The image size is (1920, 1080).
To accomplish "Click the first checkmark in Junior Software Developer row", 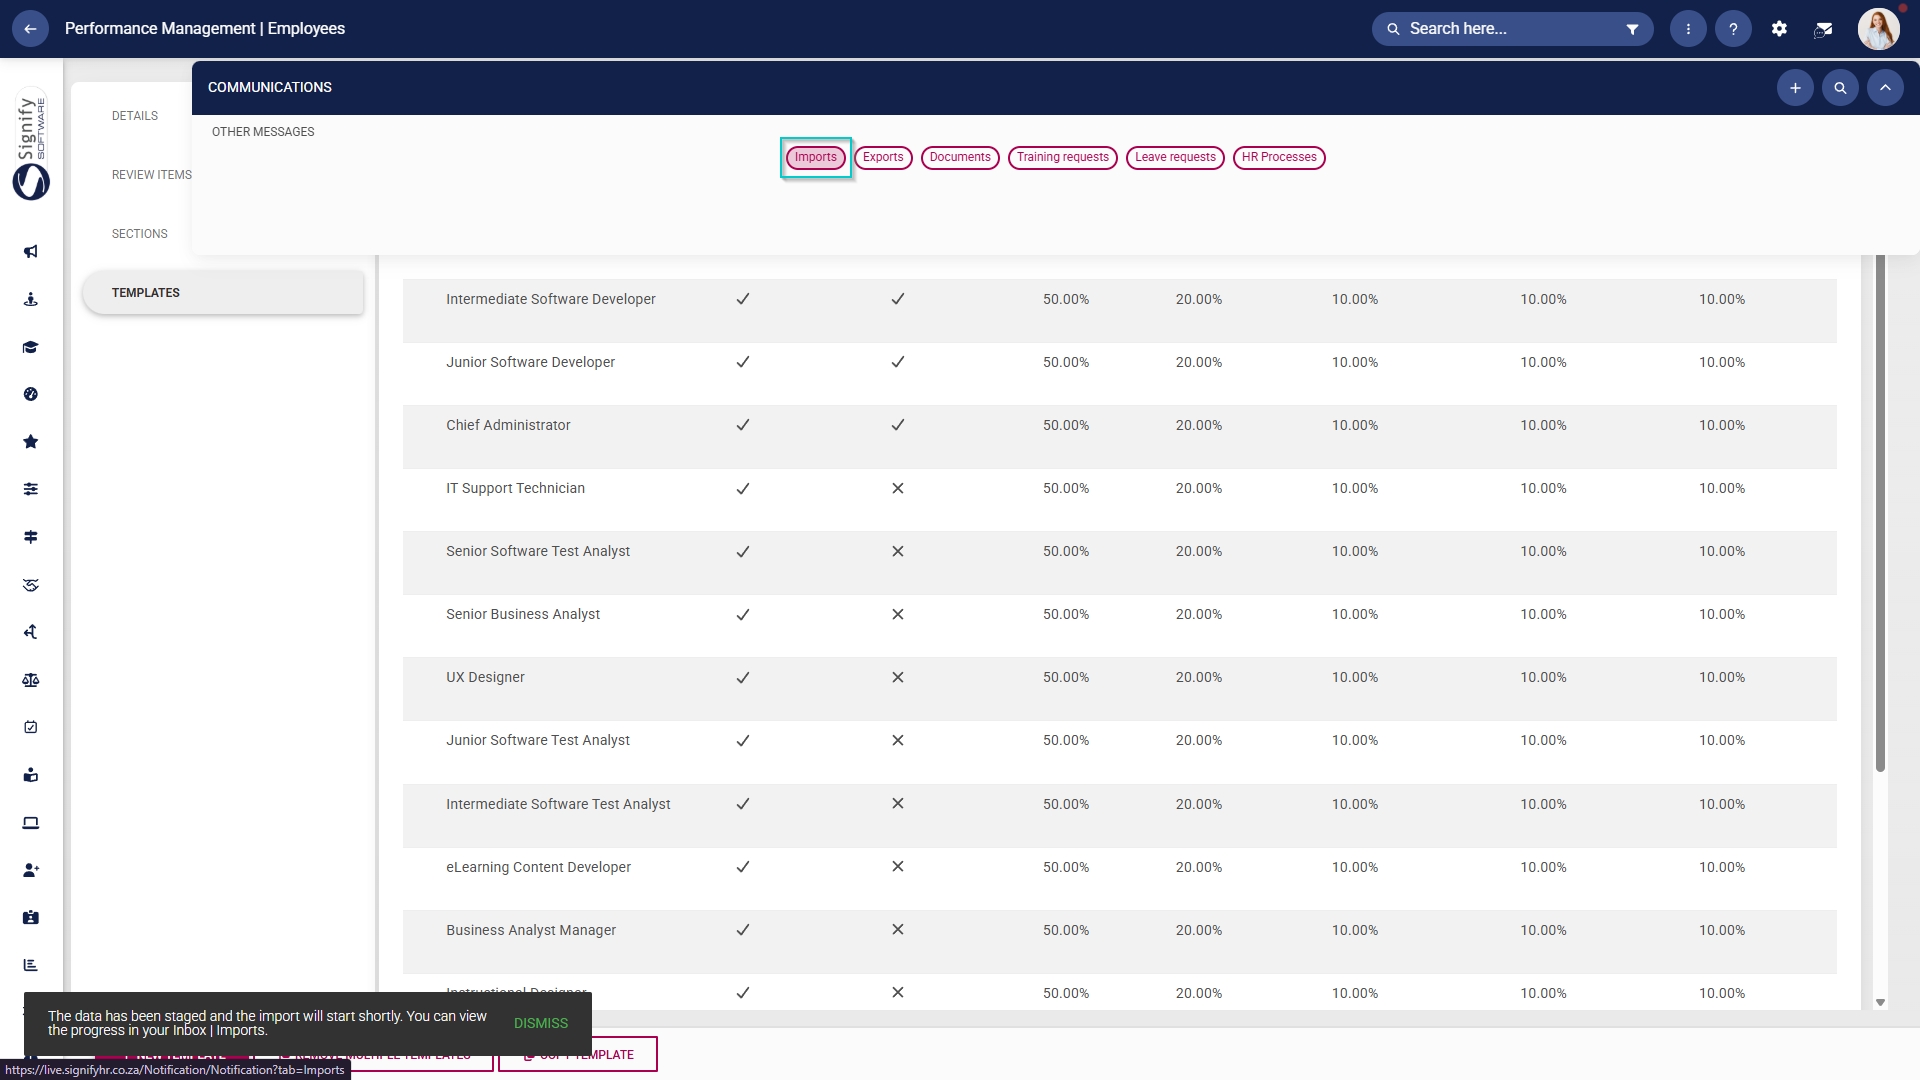I will (743, 362).
